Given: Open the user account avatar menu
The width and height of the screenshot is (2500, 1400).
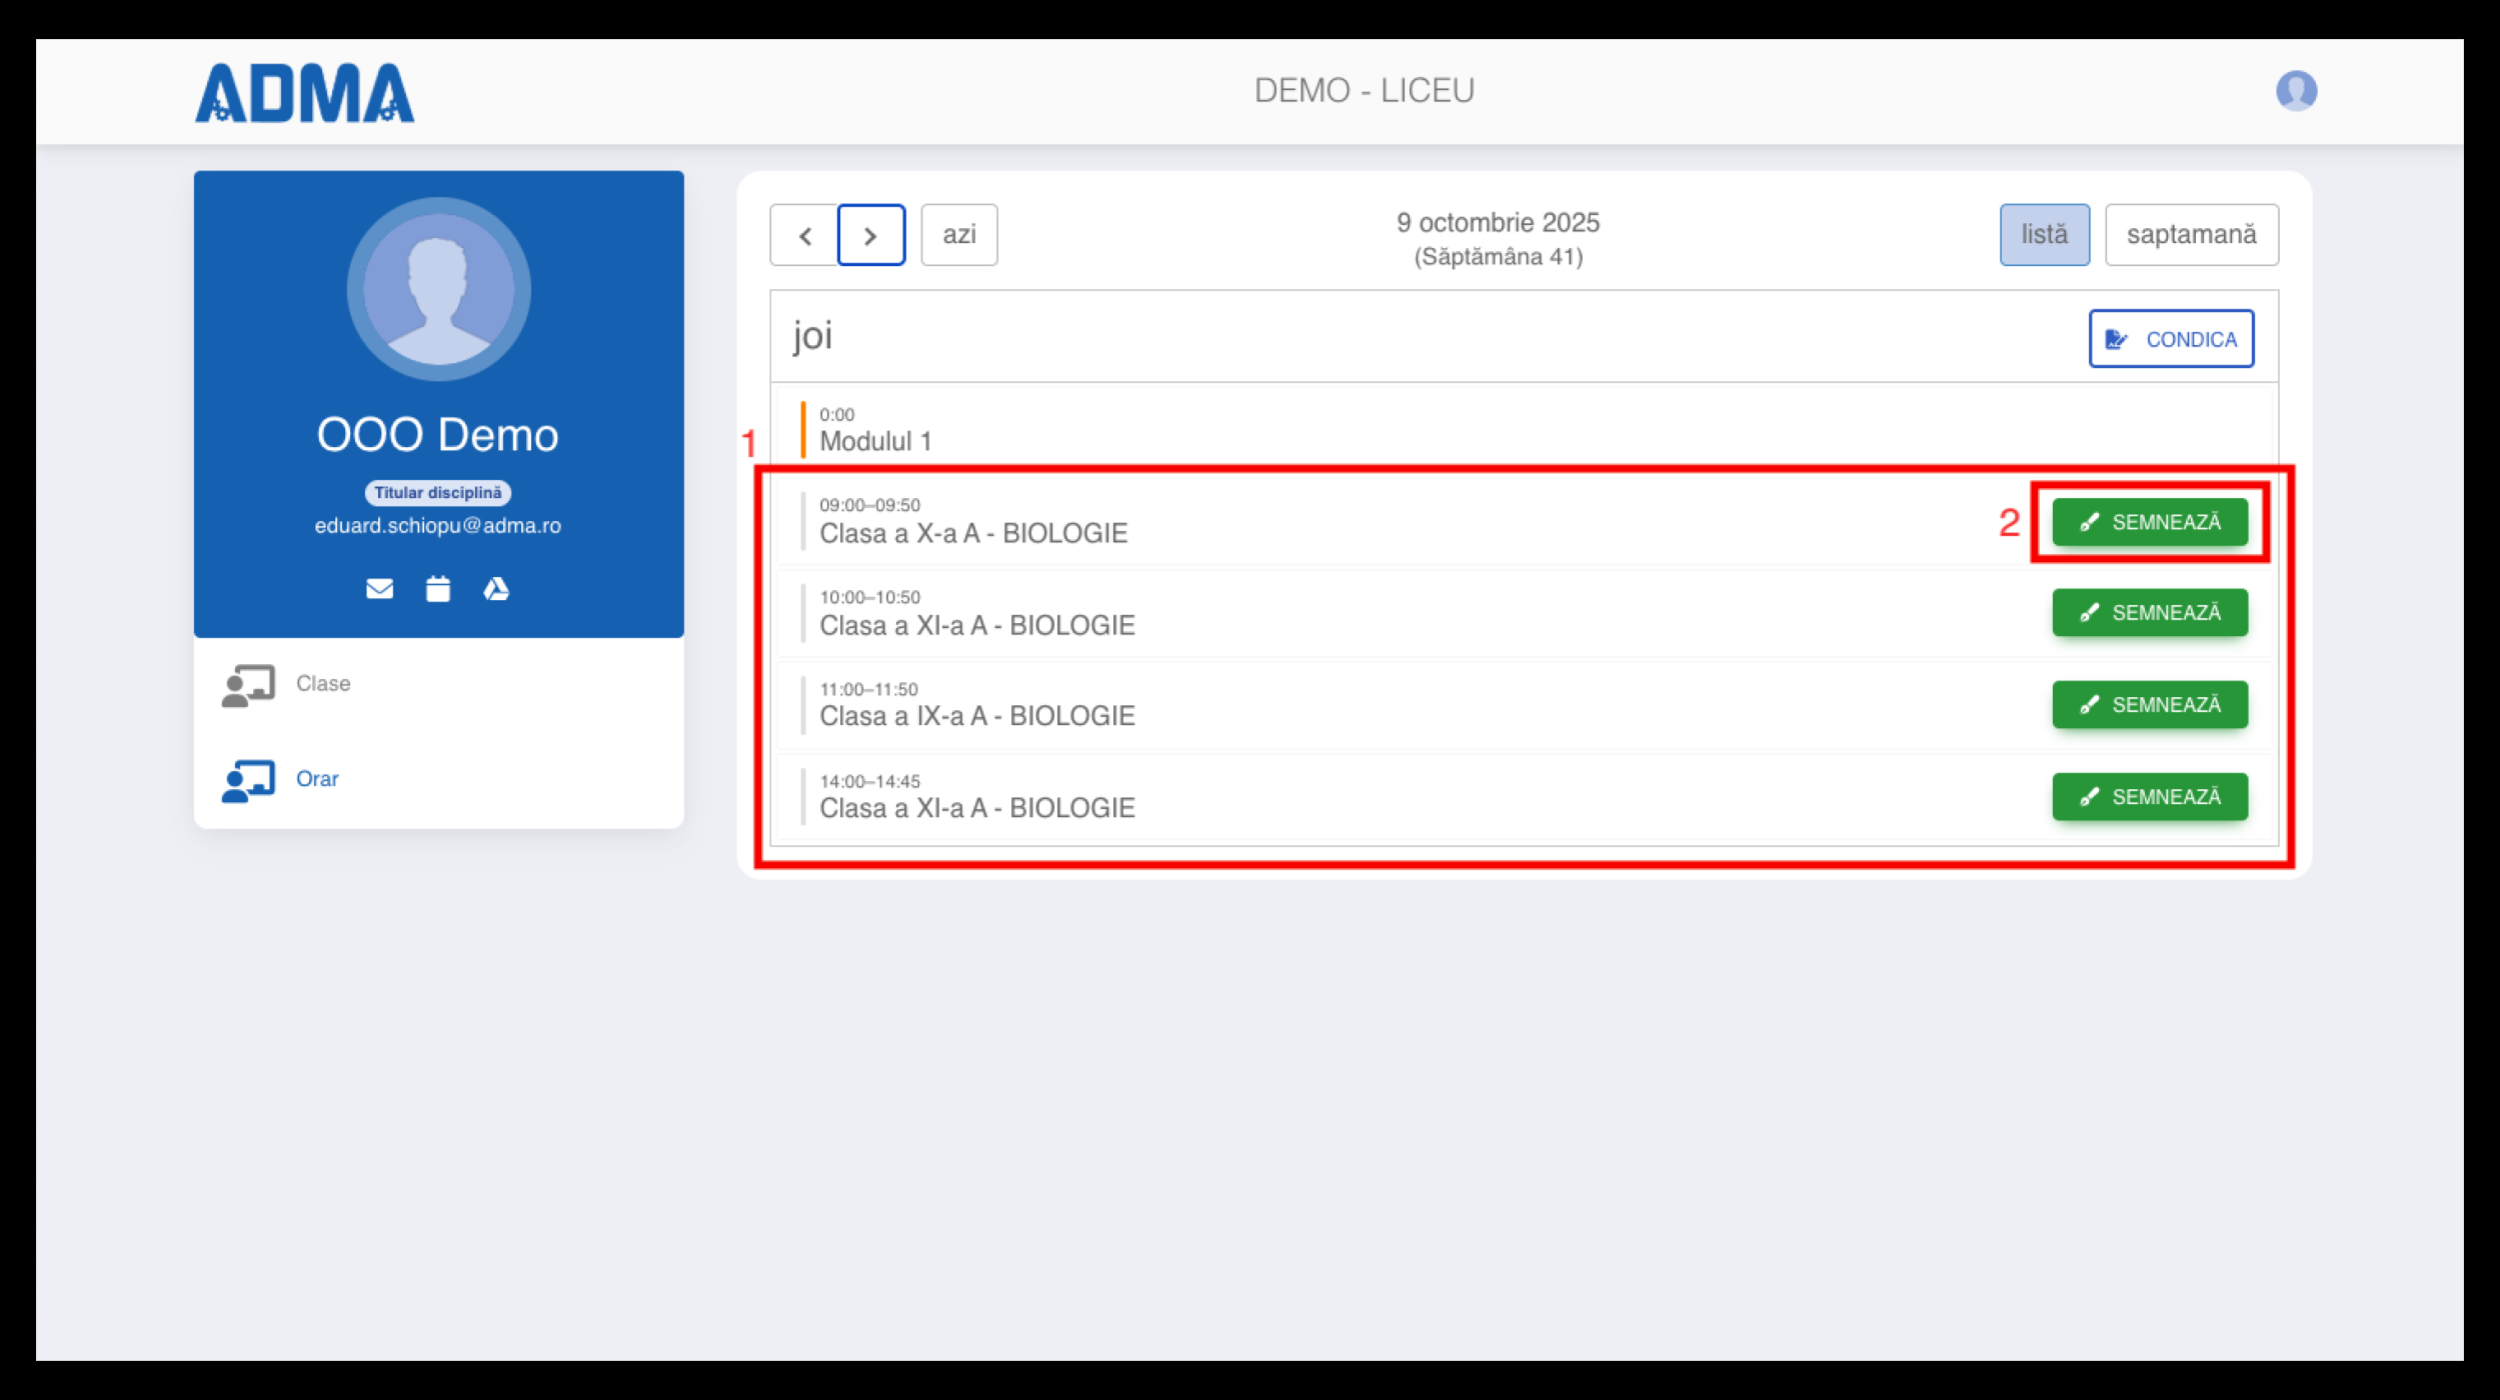Looking at the screenshot, I should pos(2296,90).
